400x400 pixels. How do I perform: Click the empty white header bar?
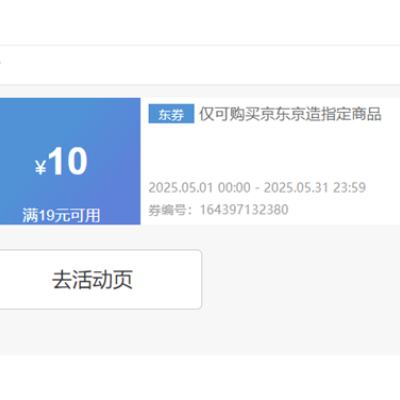tap(200, 65)
